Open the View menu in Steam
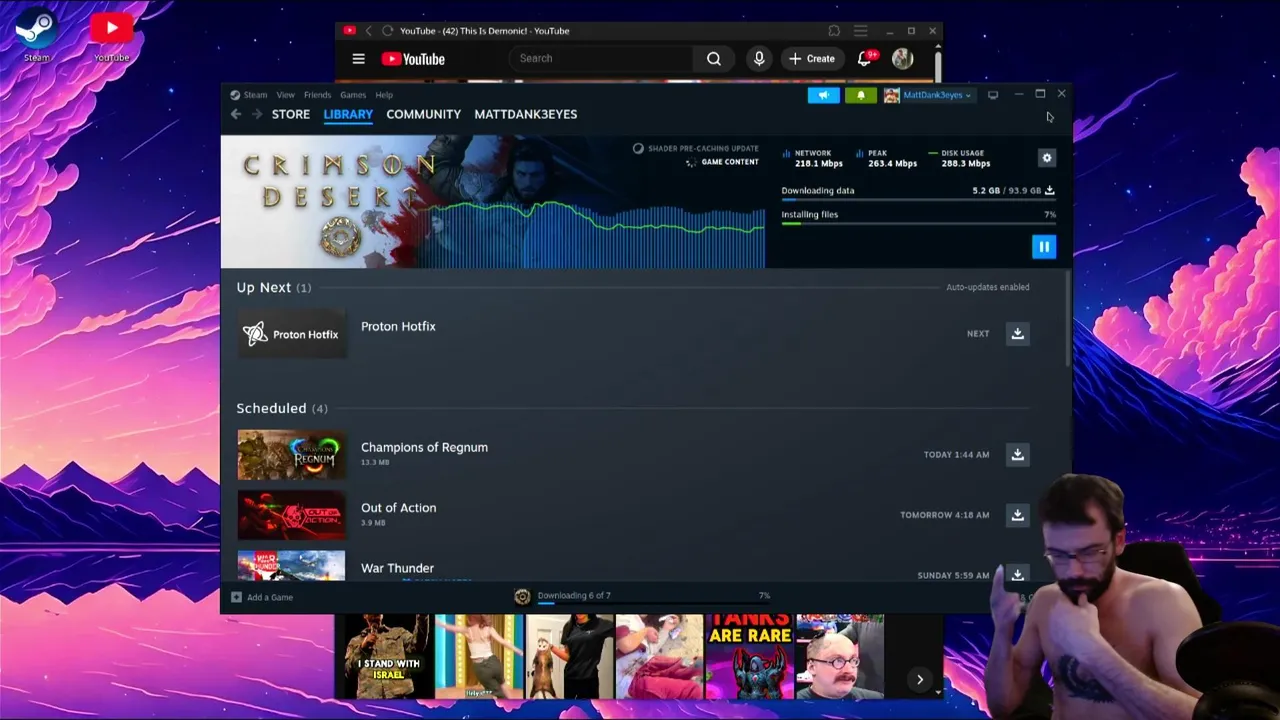Screen dimensions: 1280x720 [285, 95]
